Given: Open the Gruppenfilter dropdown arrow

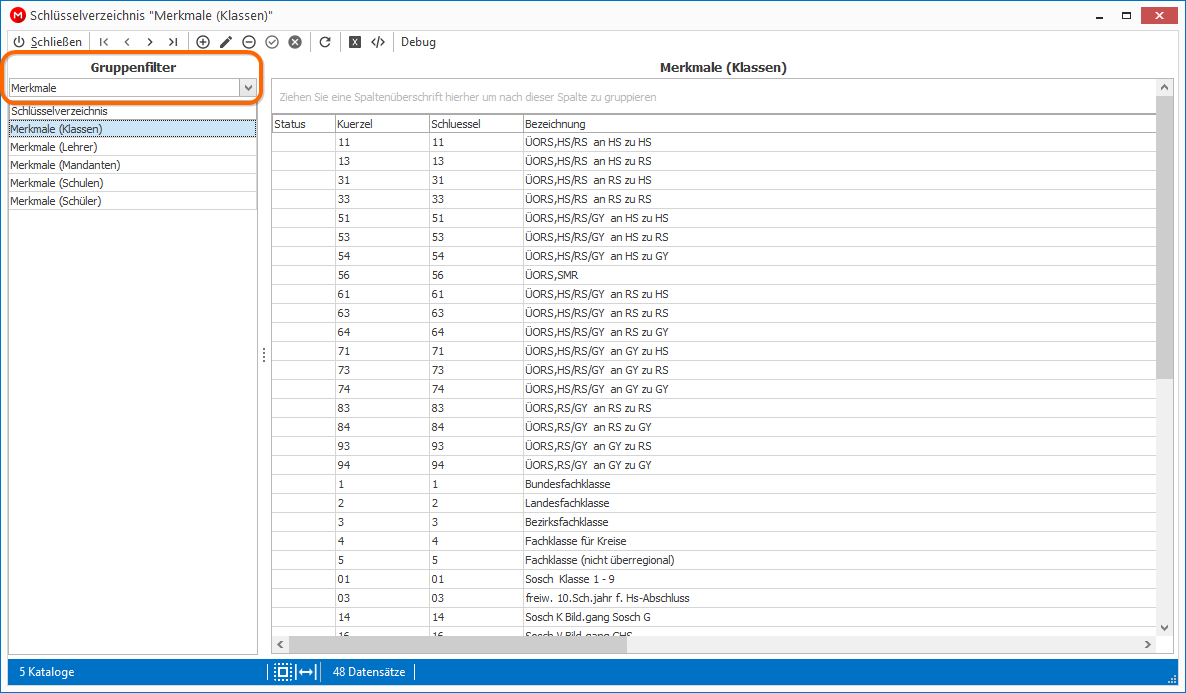Looking at the screenshot, I should 248,88.
